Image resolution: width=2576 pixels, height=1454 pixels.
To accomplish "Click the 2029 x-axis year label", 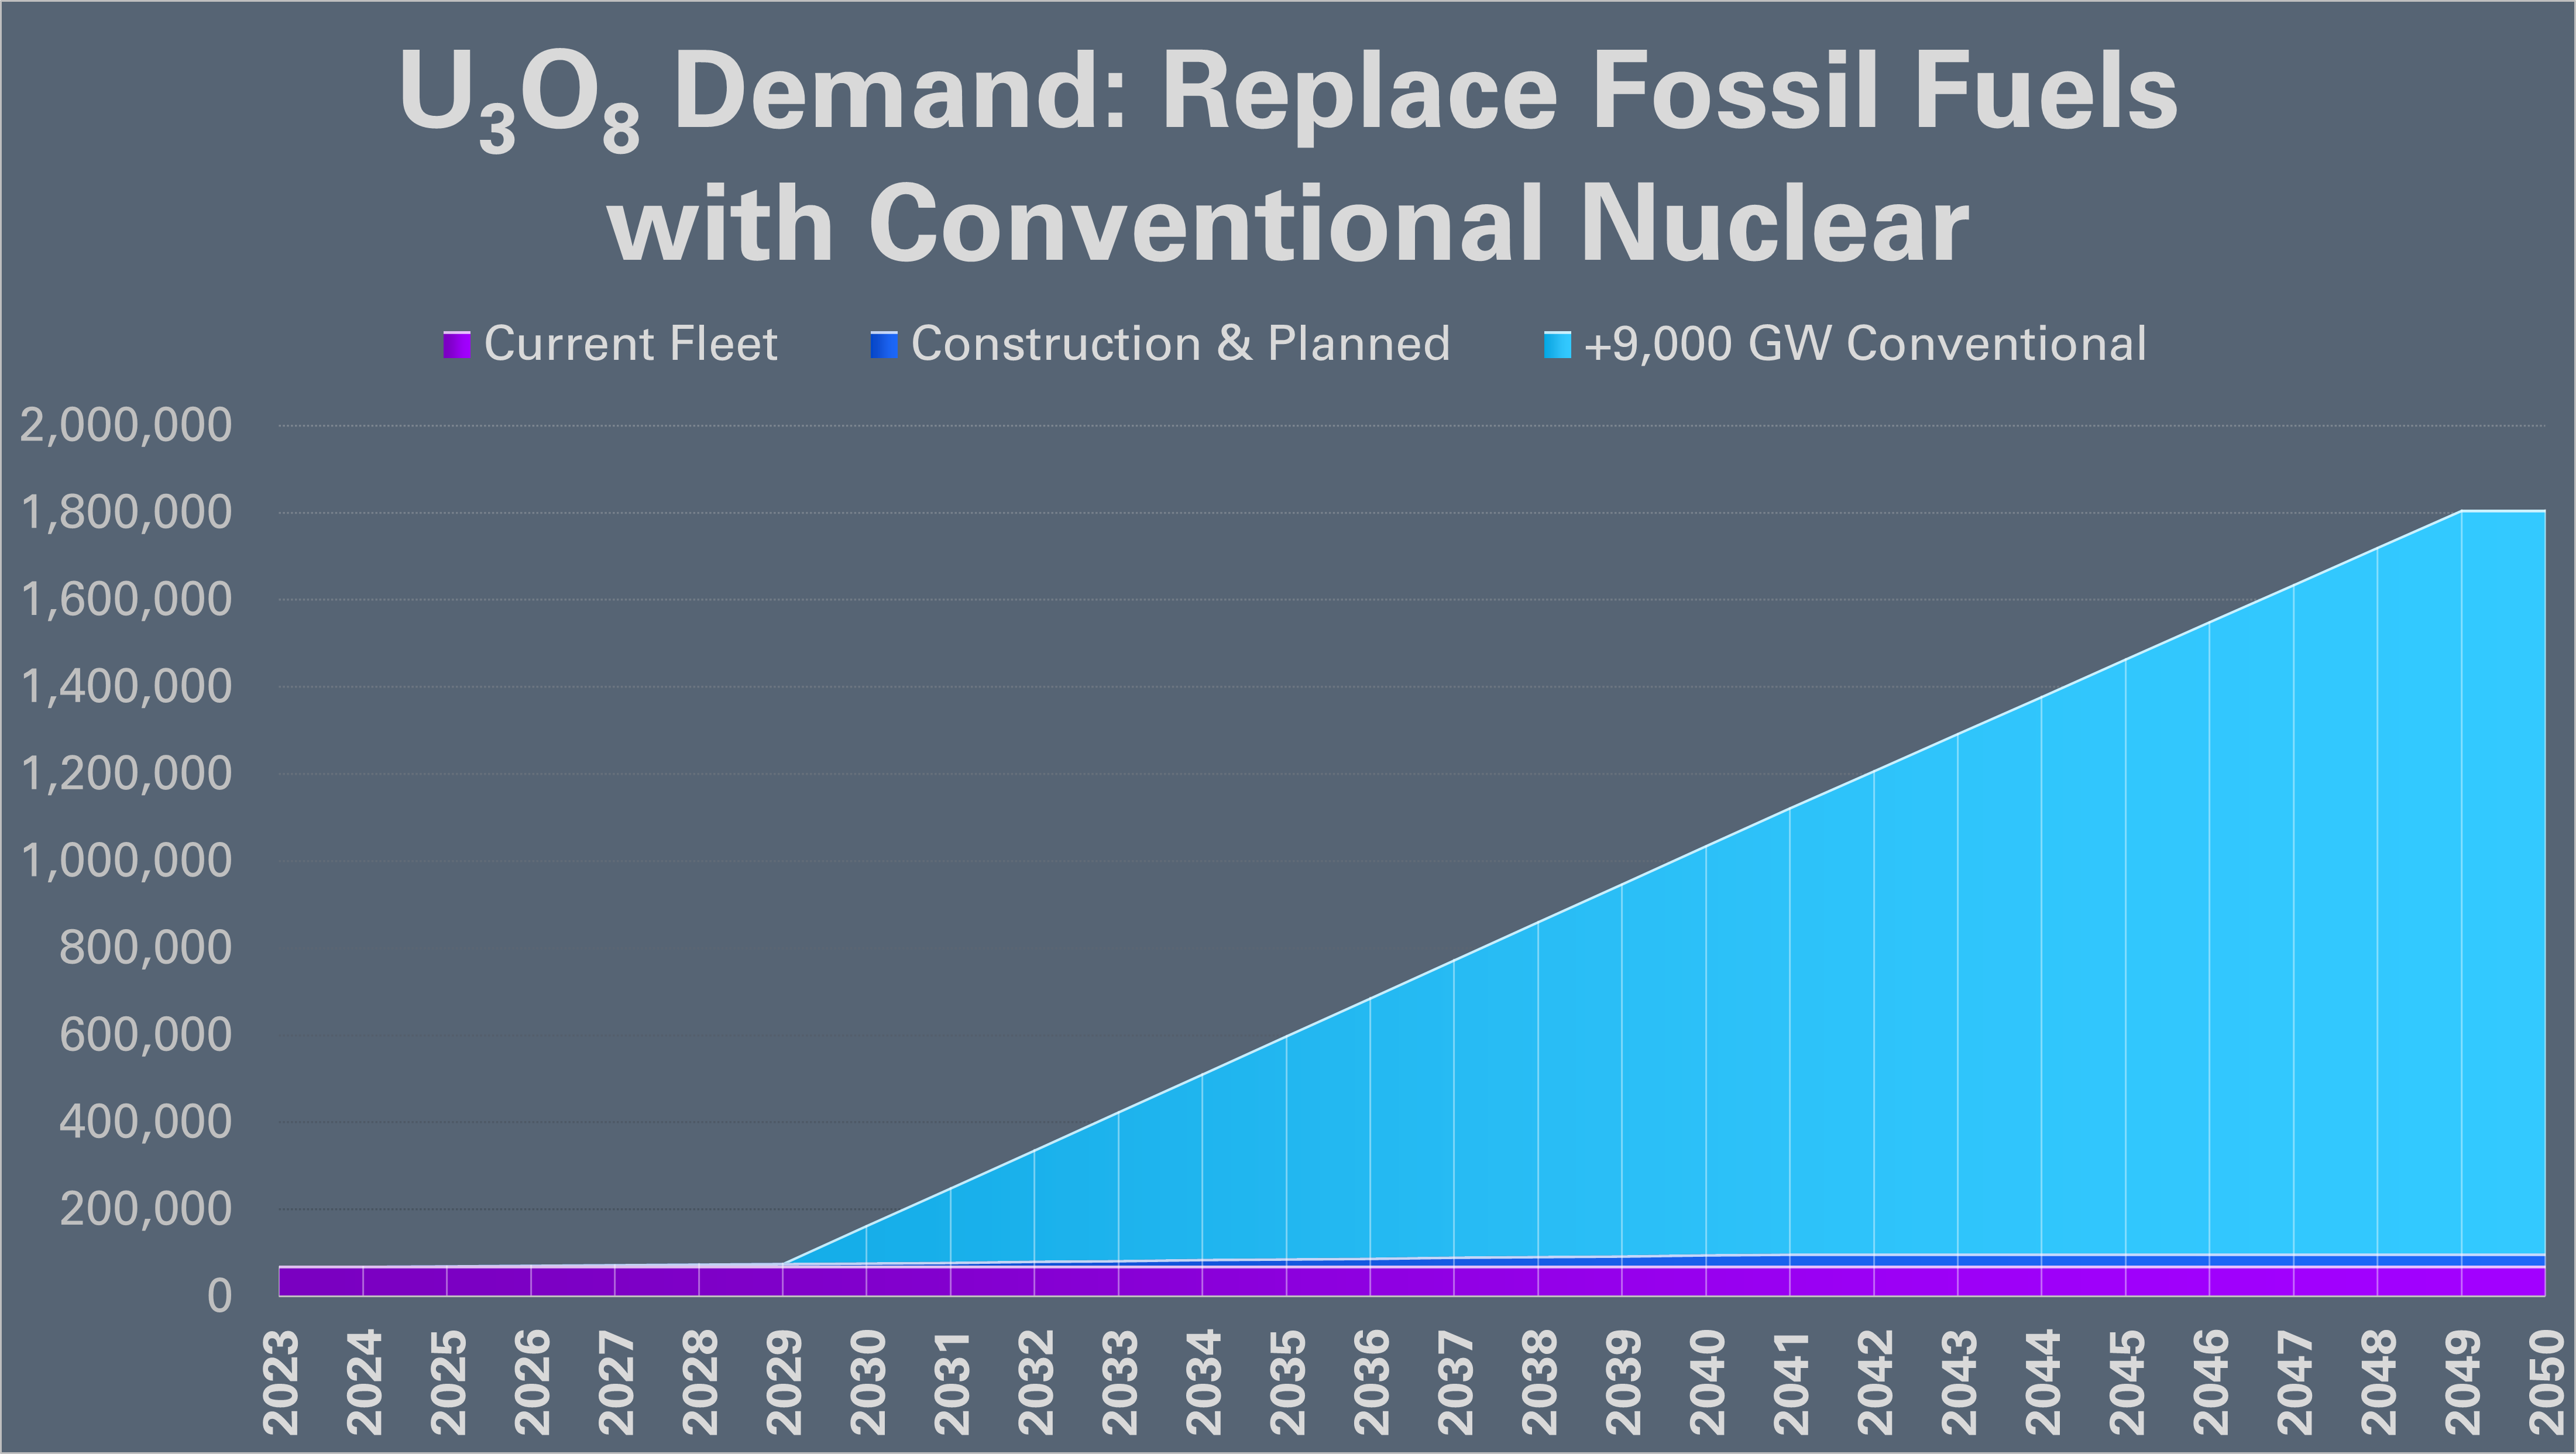I will coord(785,1382).
